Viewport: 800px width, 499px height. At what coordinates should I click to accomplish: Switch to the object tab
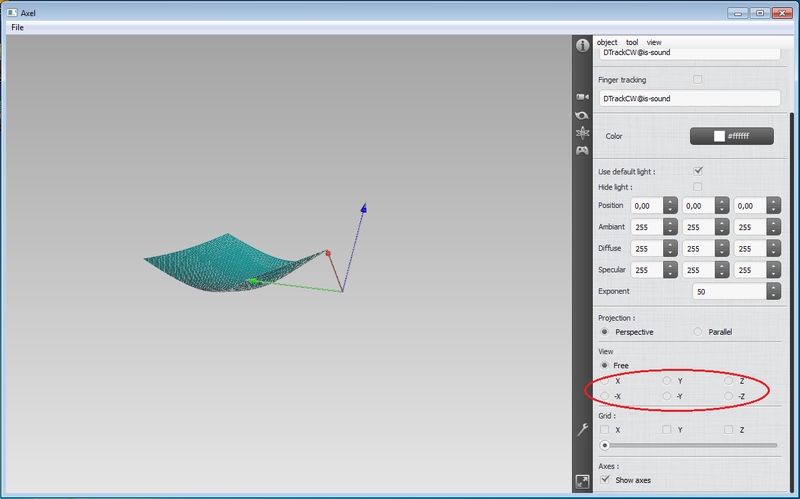point(607,42)
